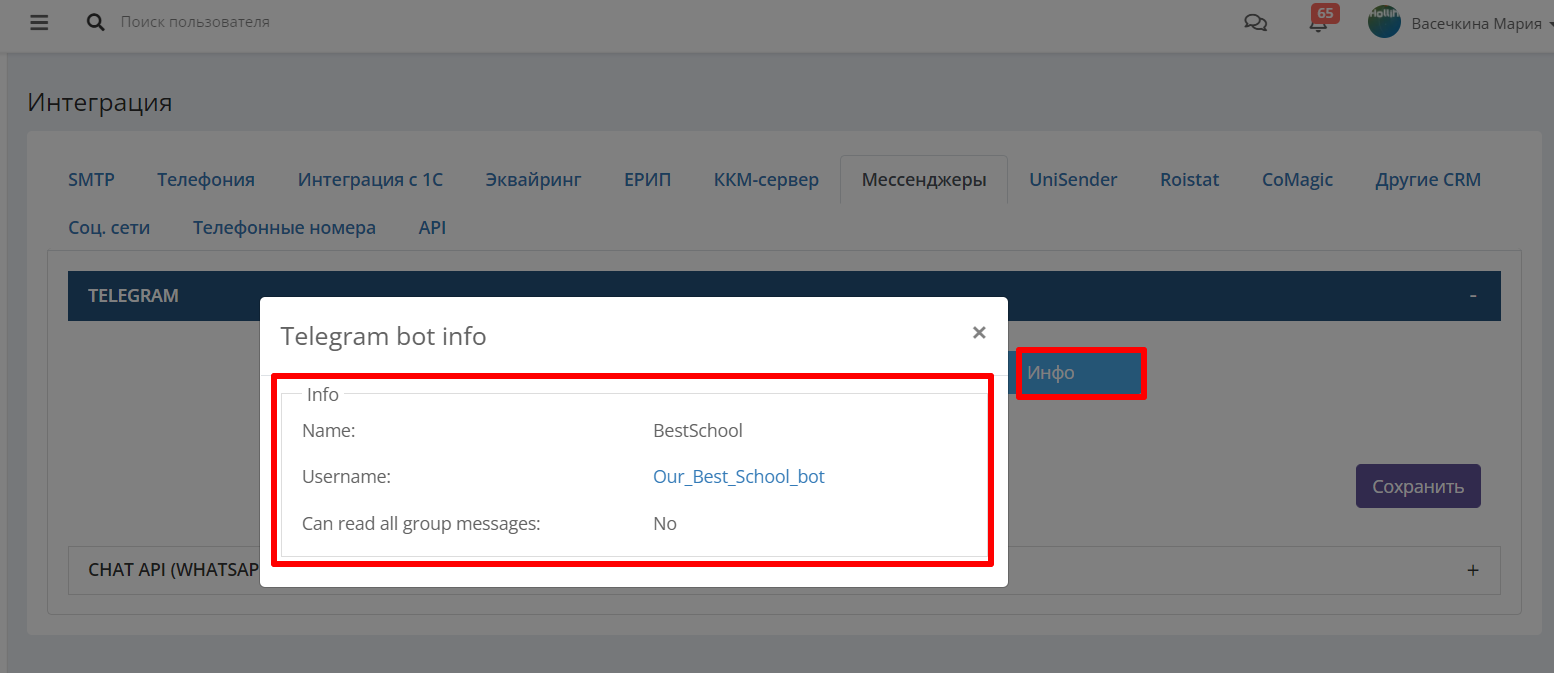Close the Telegram bot info dialog
The image size is (1554, 673).
(x=979, y=333)
